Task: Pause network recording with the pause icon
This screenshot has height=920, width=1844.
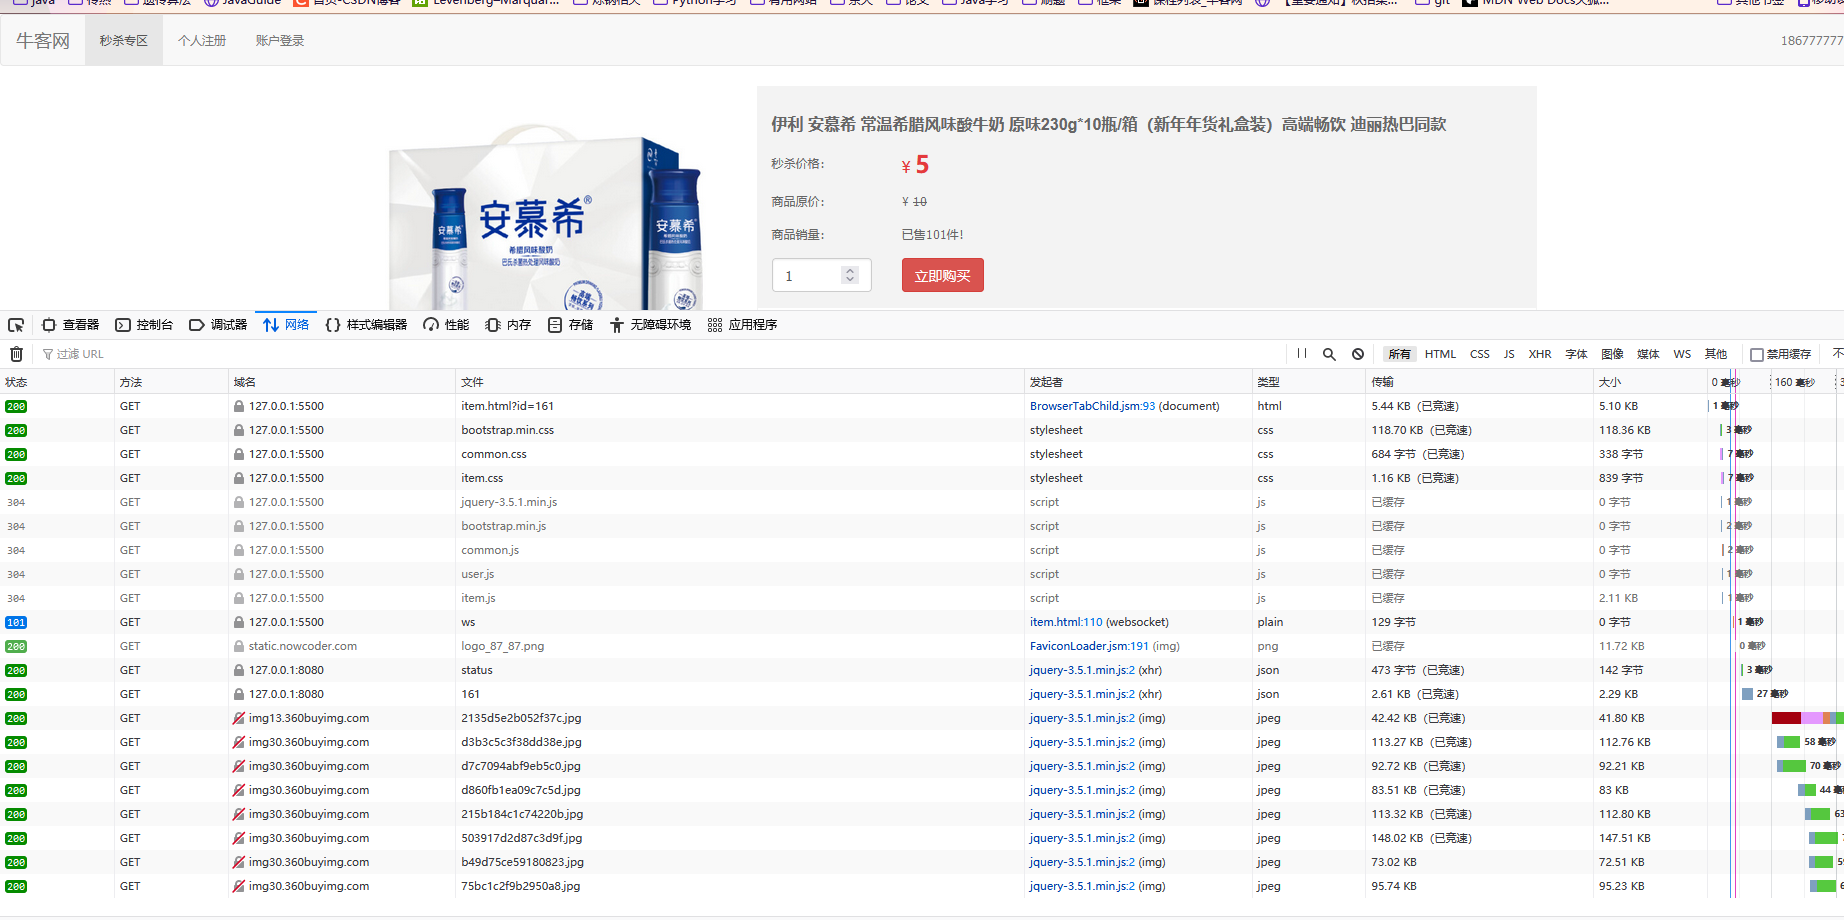Action: click(x=1301, y=354)
